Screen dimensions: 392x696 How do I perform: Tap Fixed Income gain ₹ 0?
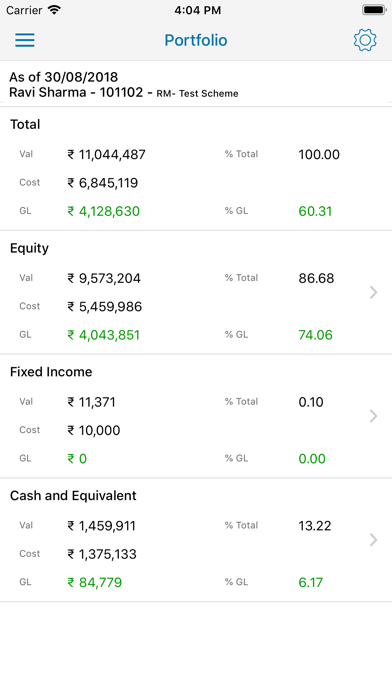click(x=77, y=459)
